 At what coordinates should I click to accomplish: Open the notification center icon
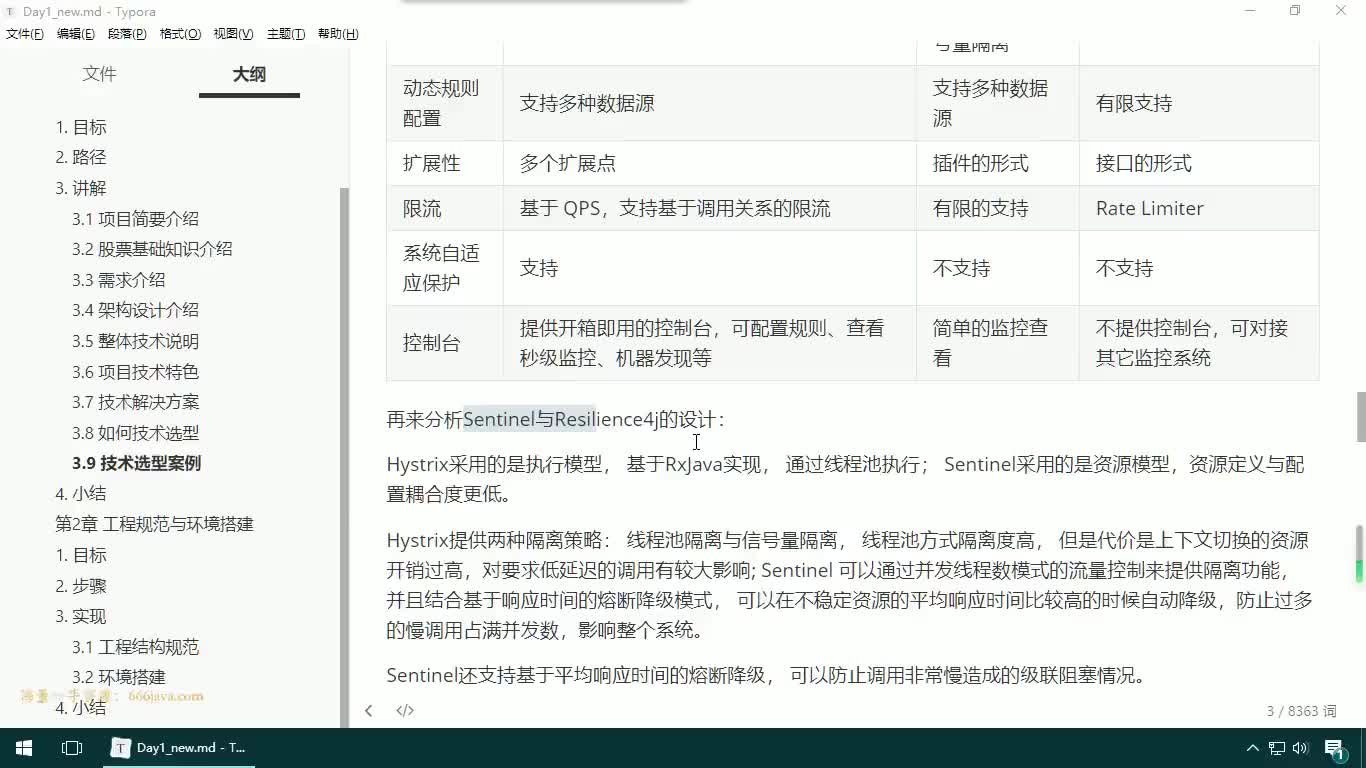pos(1336,749)
